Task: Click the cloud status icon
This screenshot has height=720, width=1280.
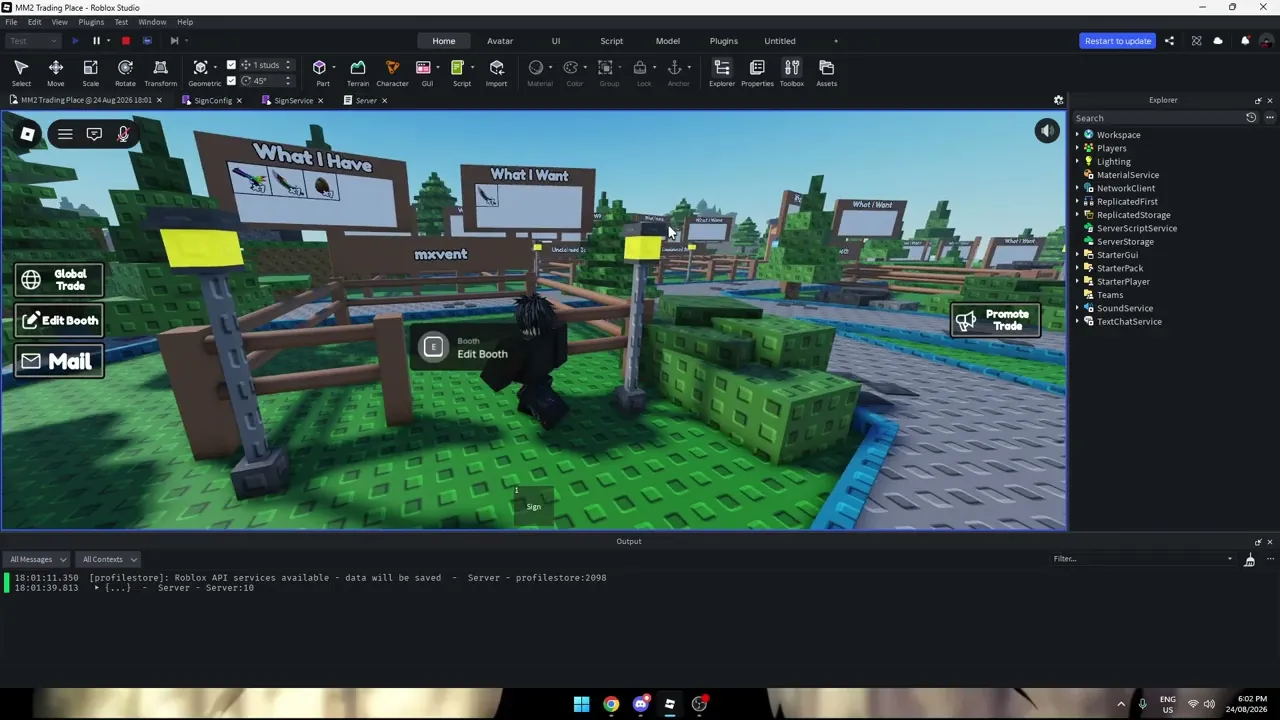Action: pos(1218,41)
